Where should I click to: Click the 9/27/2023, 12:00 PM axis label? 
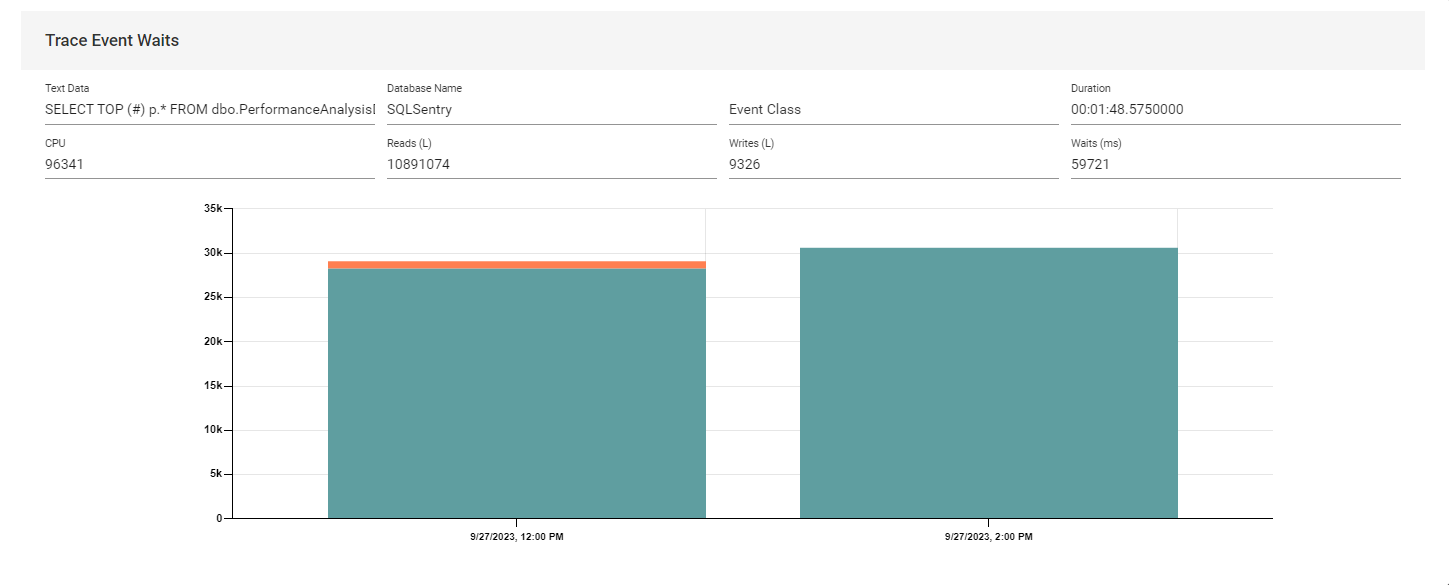[x=516, y=537]
